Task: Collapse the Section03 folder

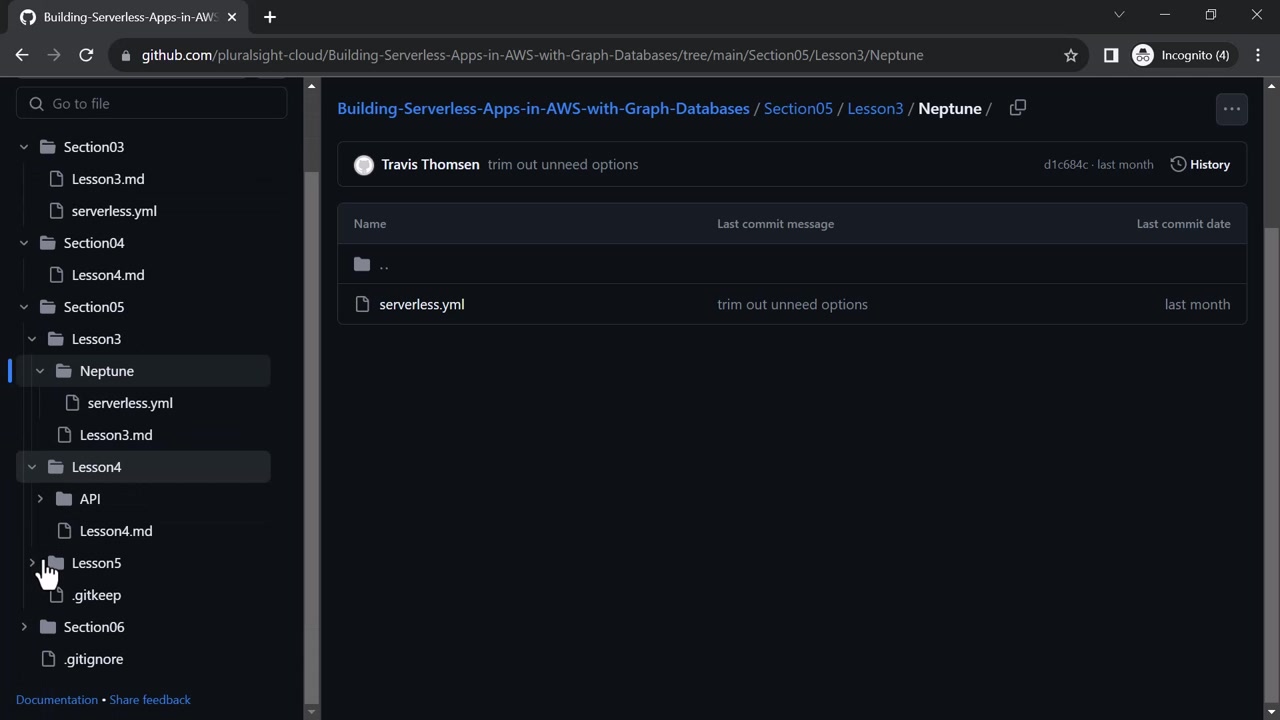Action: (x=24, y=147)
